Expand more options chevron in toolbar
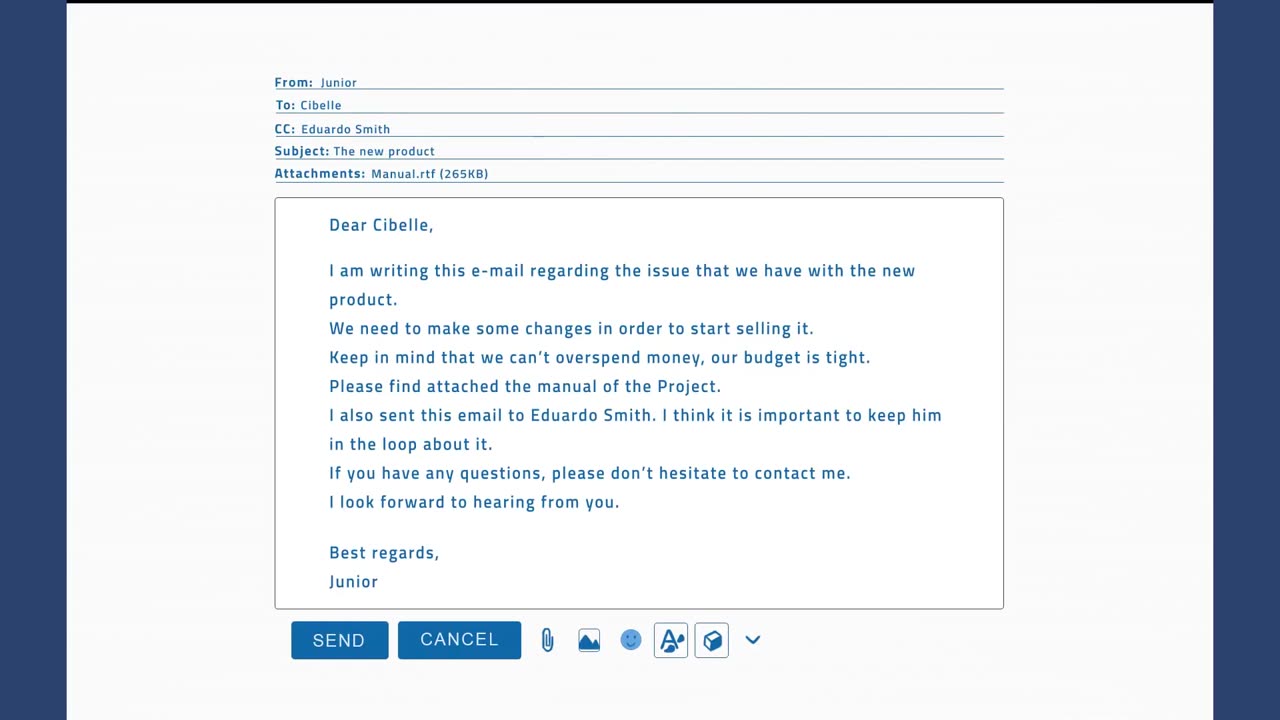The width and height of the screenshot is (1280, 720). (x=753, y=640)
